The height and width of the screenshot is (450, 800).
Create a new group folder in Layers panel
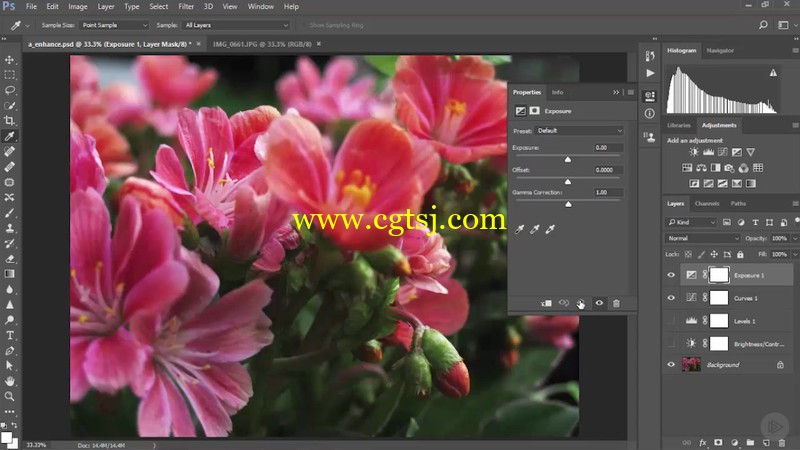(750, 442)
